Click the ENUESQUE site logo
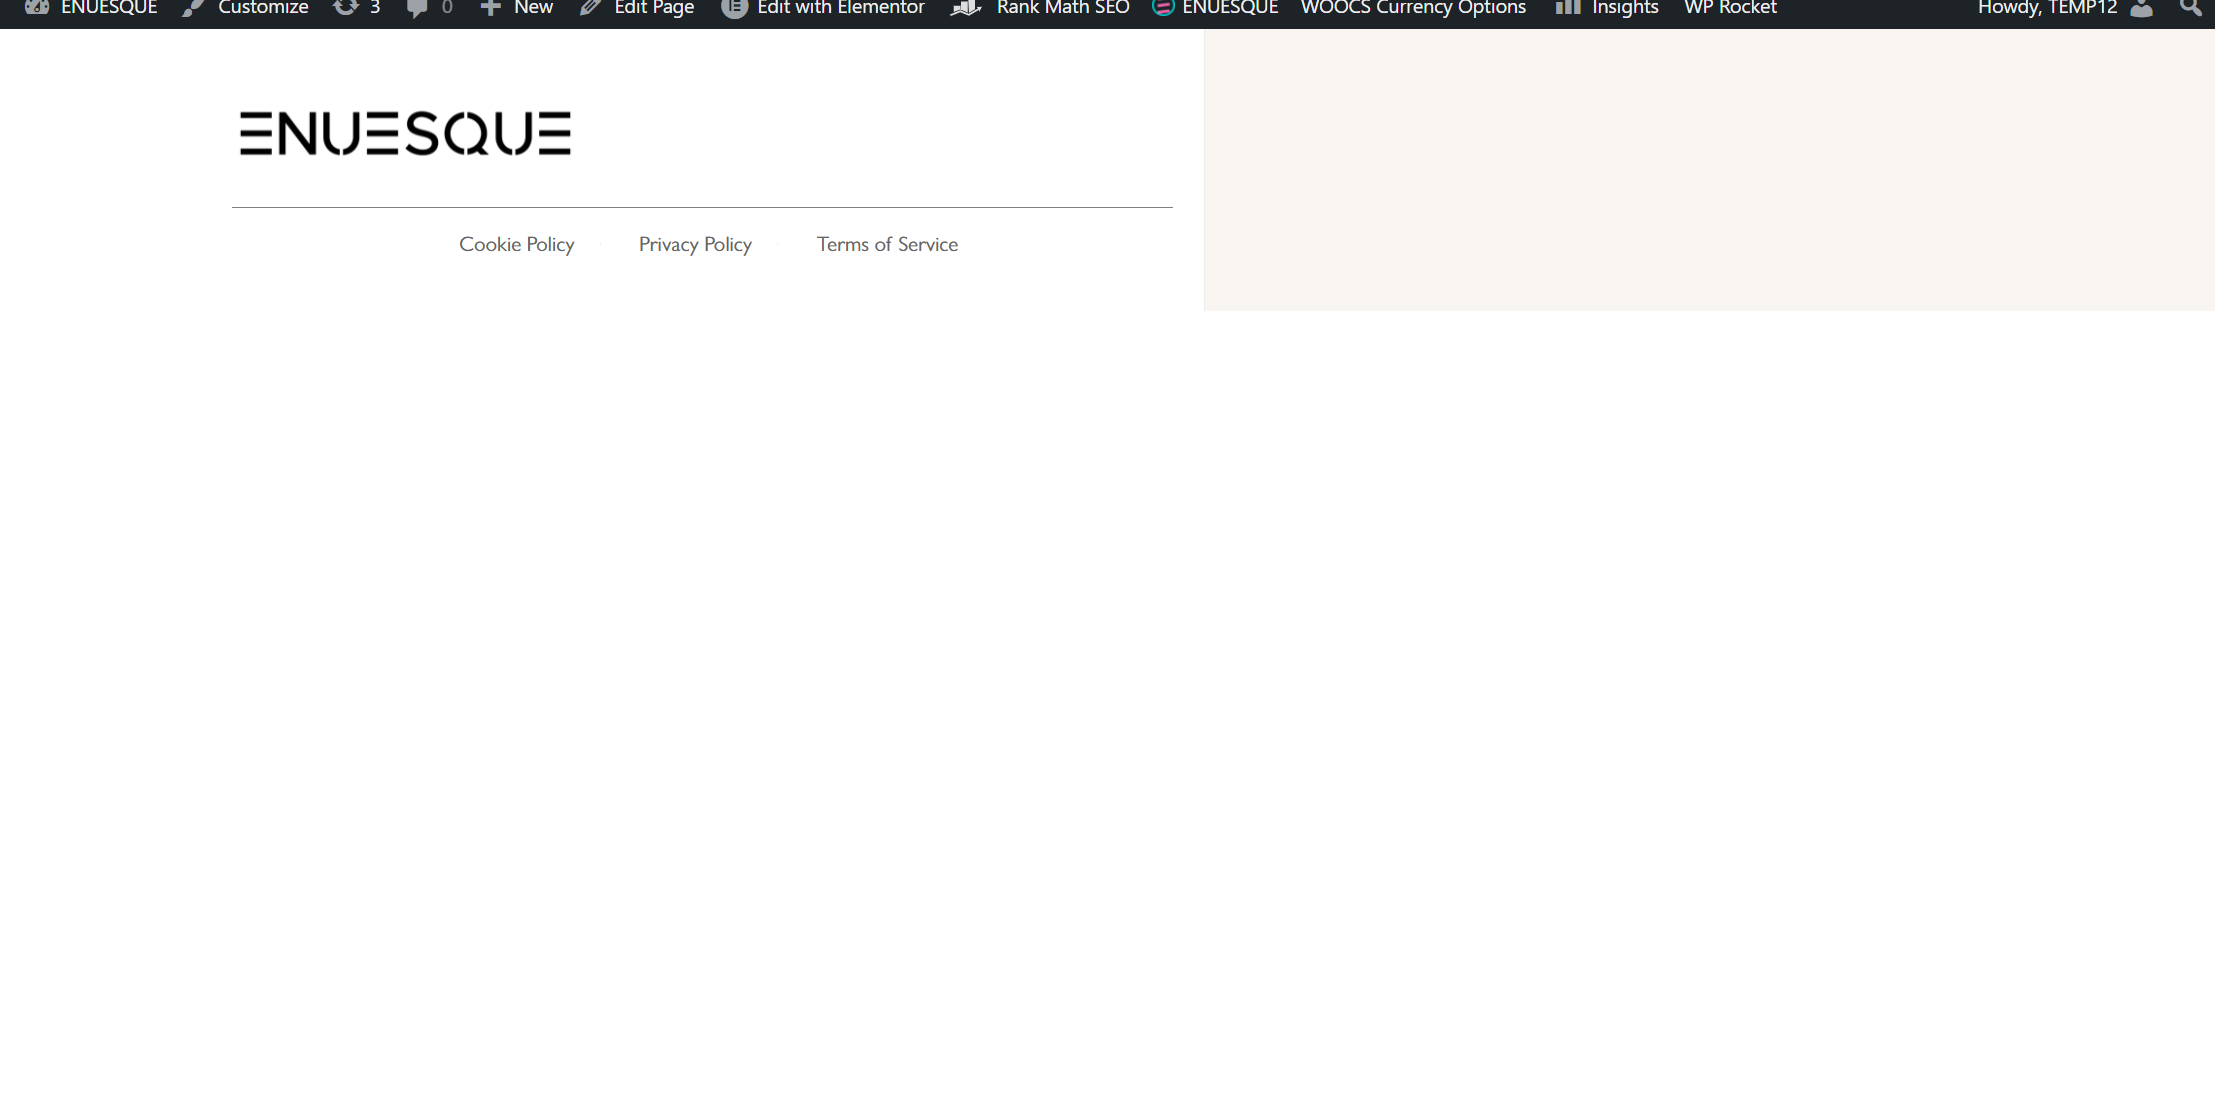 click(x=405, y=133)
